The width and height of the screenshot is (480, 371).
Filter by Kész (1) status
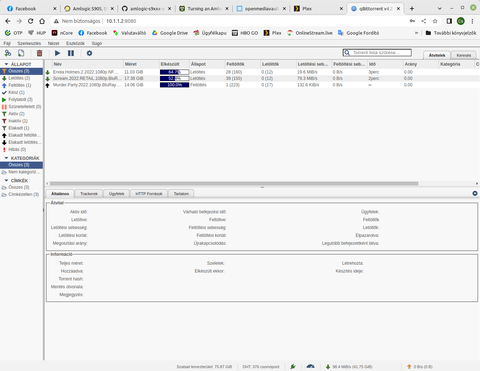21,92
